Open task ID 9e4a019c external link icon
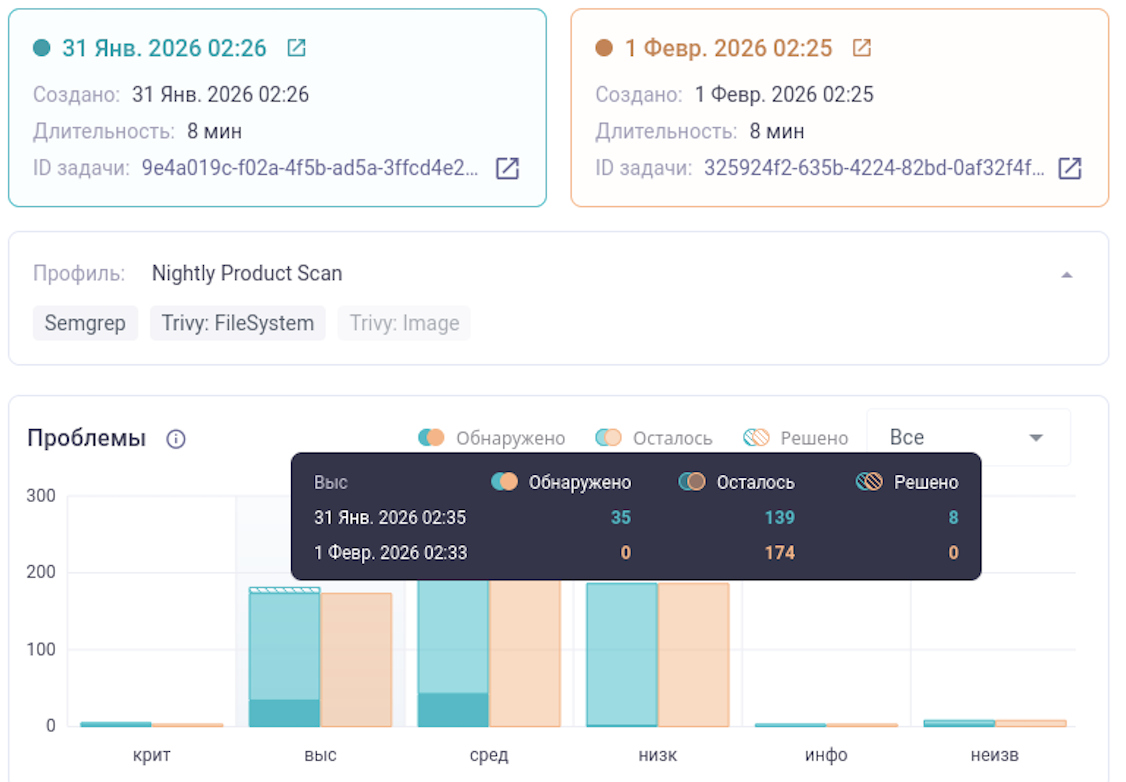The height and width of the screenshot is (782, 1126). click(508, 168)
